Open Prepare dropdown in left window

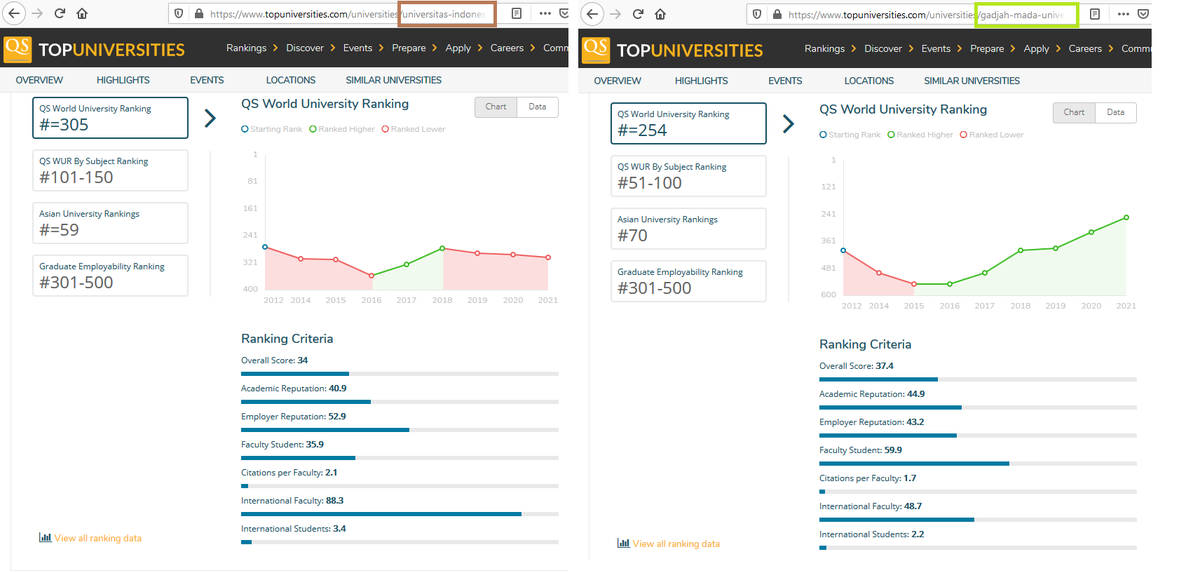[413, 48]
